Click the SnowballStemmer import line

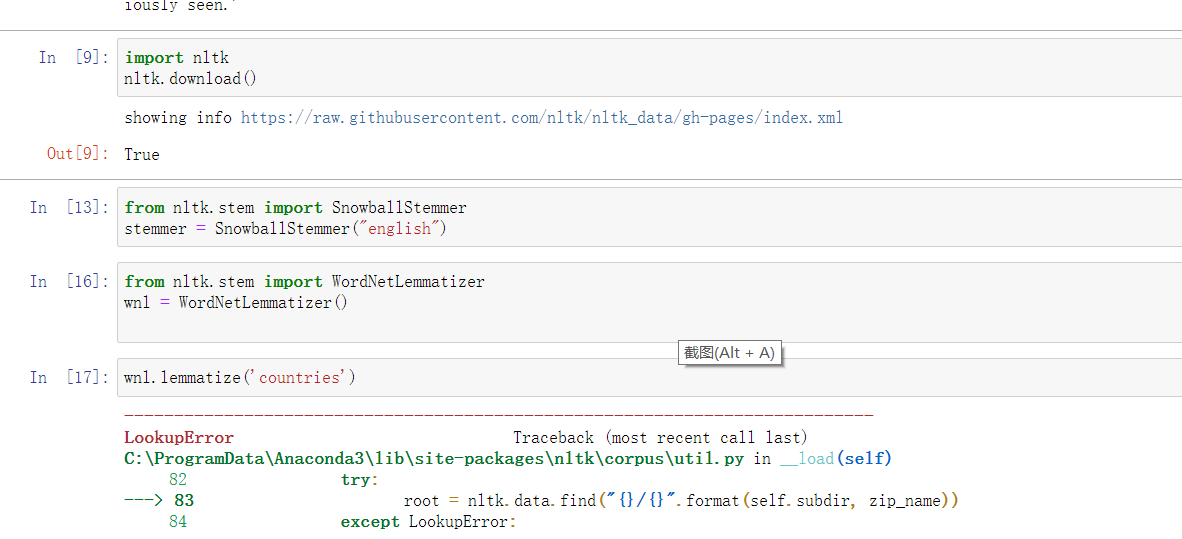point(296,207)
